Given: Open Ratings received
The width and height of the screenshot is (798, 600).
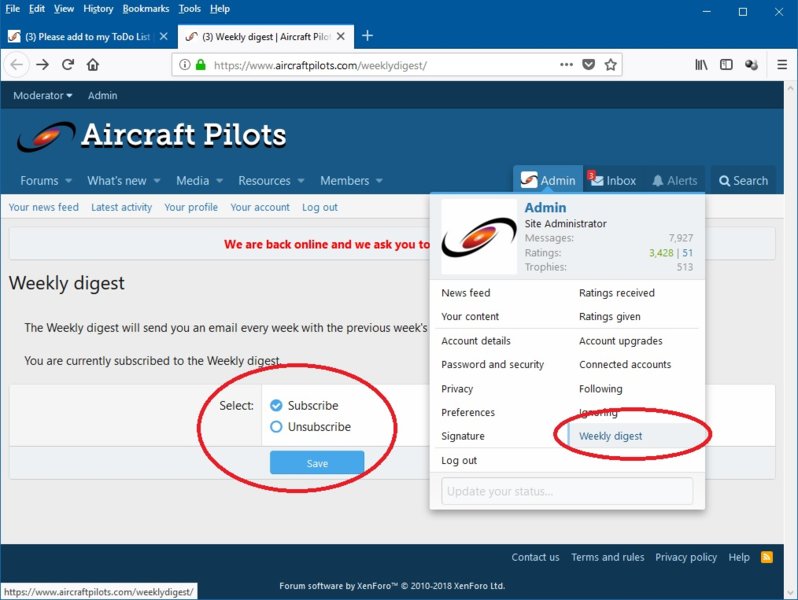Looking at the screenshot, I should [616, 293].
